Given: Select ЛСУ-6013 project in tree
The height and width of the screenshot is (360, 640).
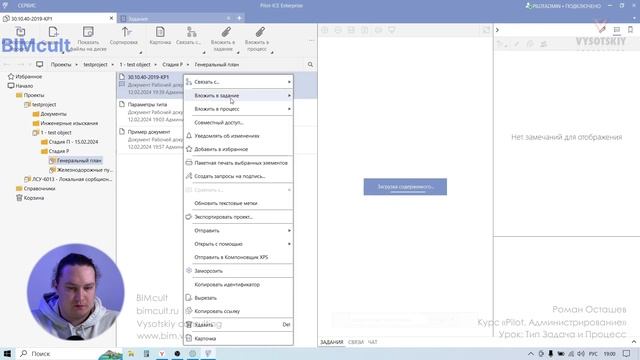Looking at the screenshot, I should [x=71, y=179].
